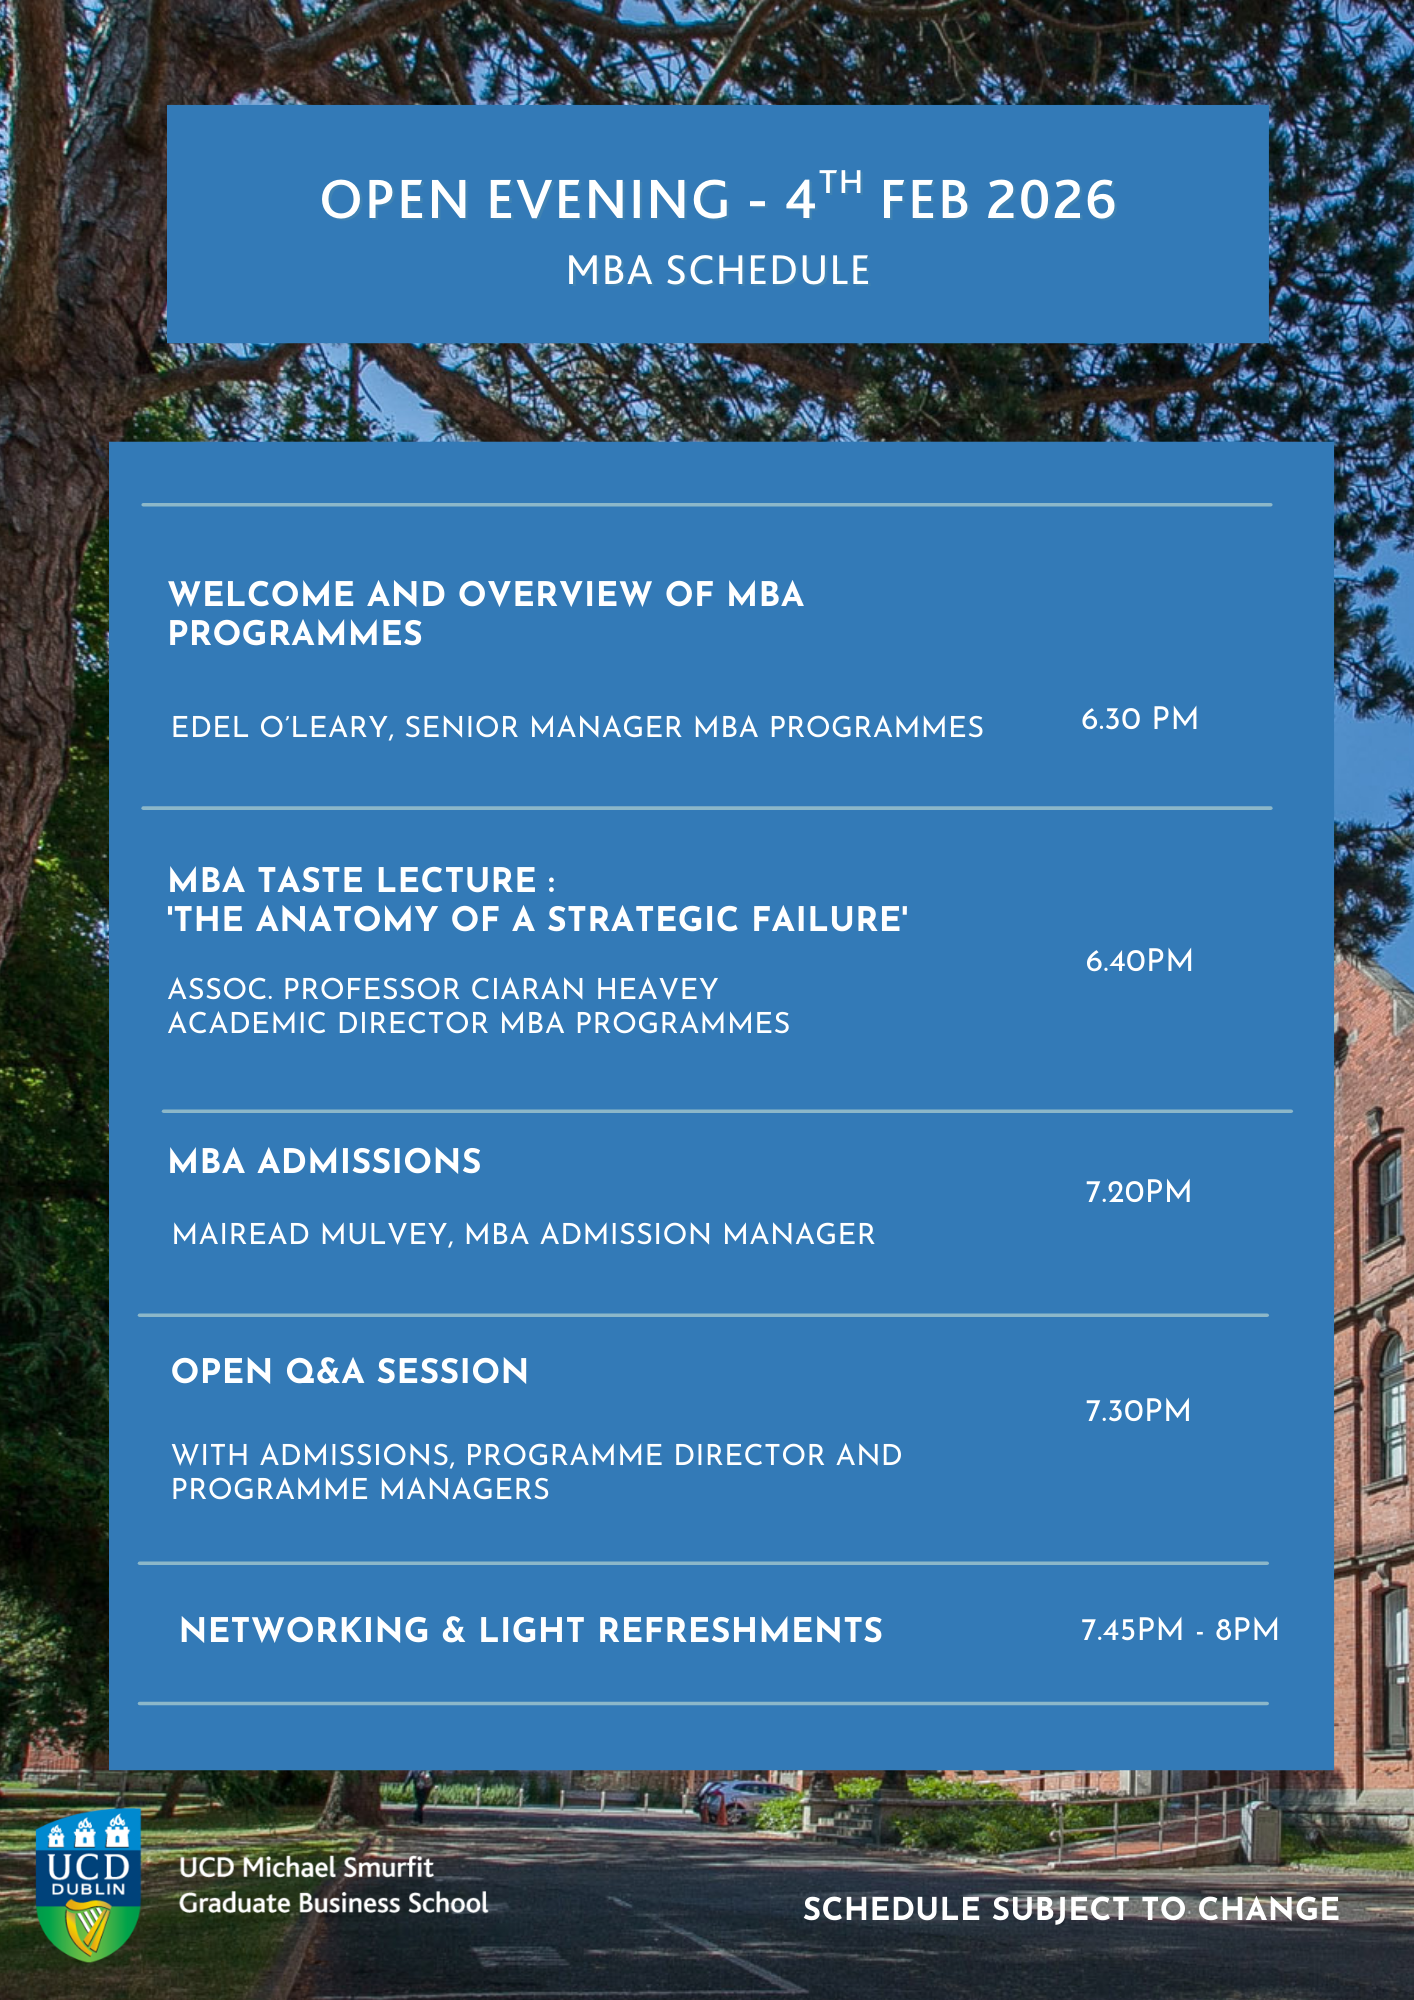Select the Mairead Mulvey, MBA Admission Manager line

click(x=523, y=1234)
